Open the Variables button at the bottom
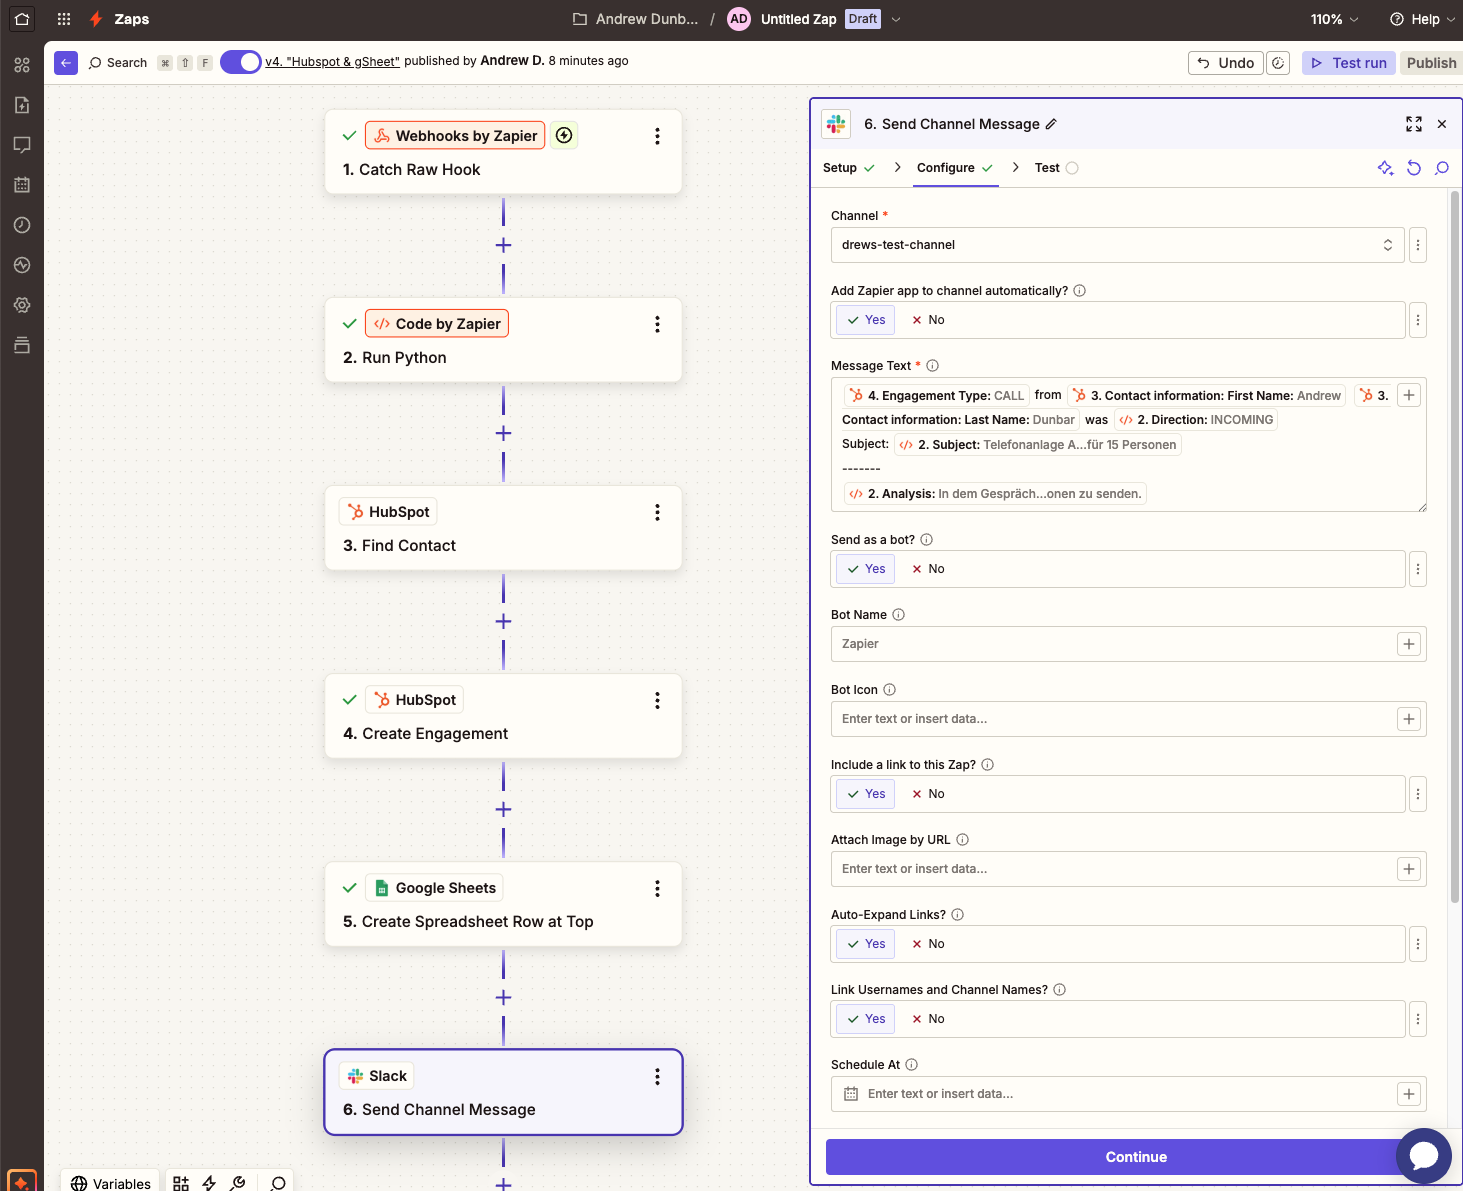This screenshot has height=1191, width=1463. click(x=110, y=1183)
